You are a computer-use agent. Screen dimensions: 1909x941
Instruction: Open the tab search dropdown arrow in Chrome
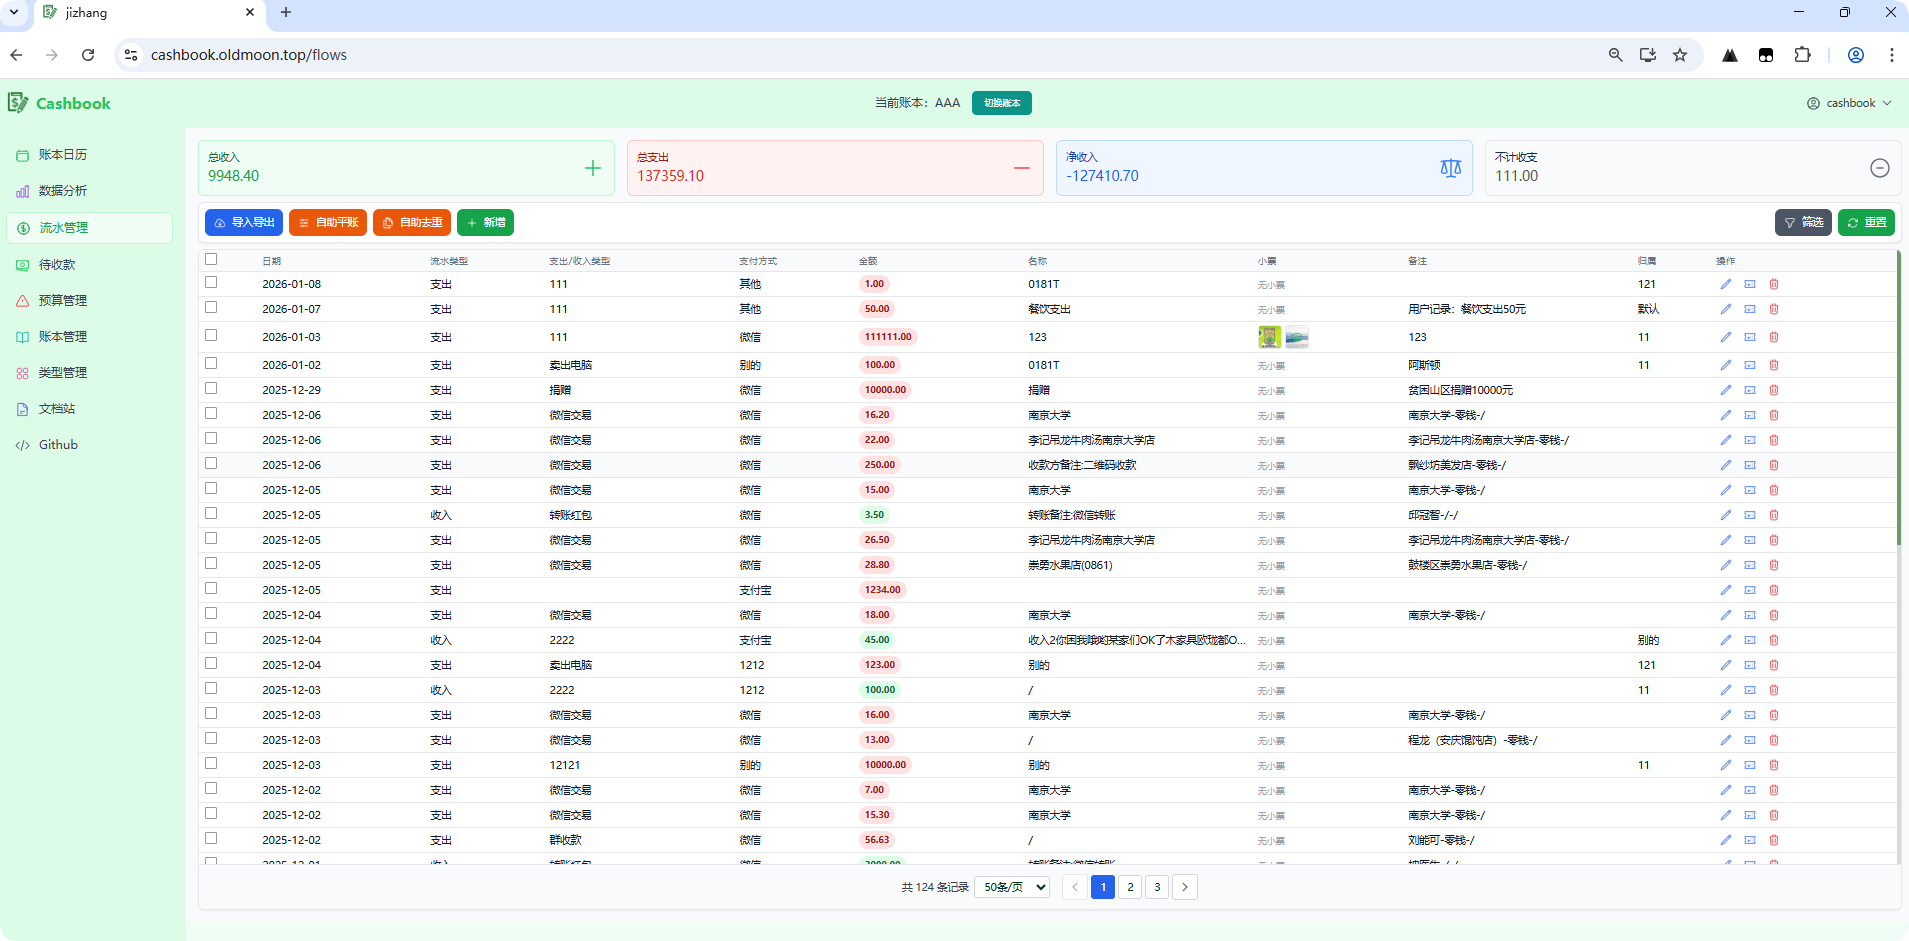[x=14, y=13]
